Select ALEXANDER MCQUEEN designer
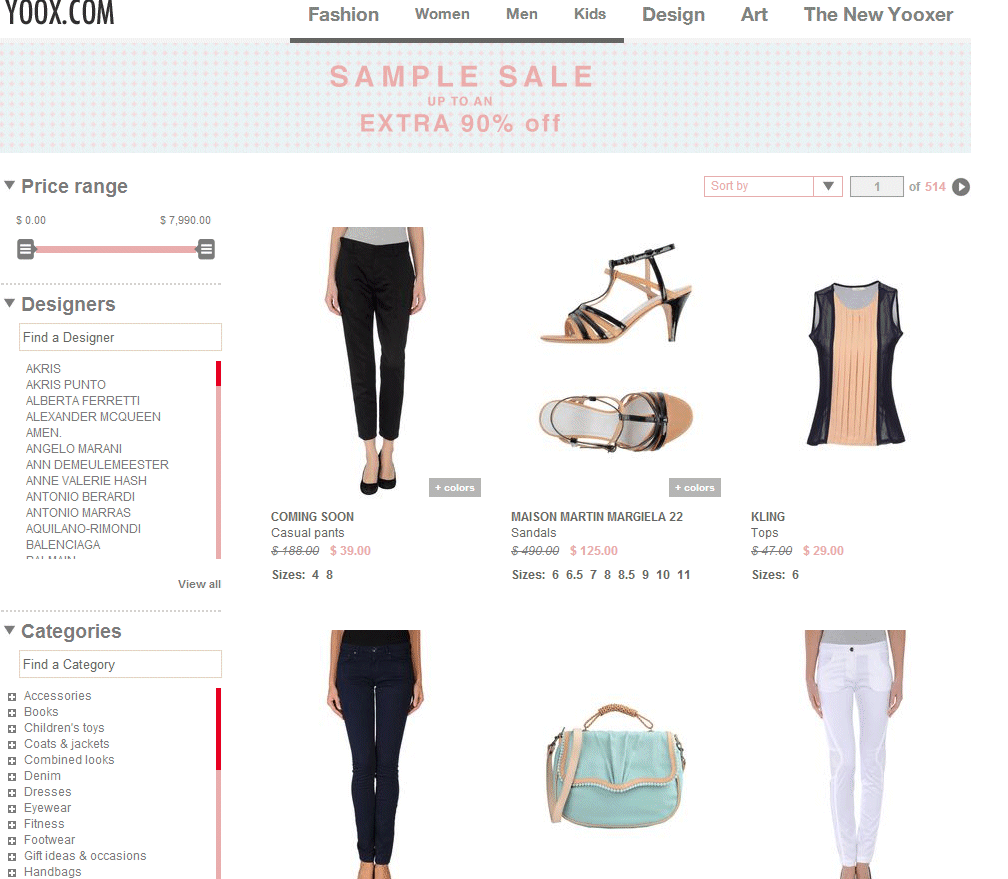The width and height of the screenshot is (1008, 879). click(x=93, y=417)
